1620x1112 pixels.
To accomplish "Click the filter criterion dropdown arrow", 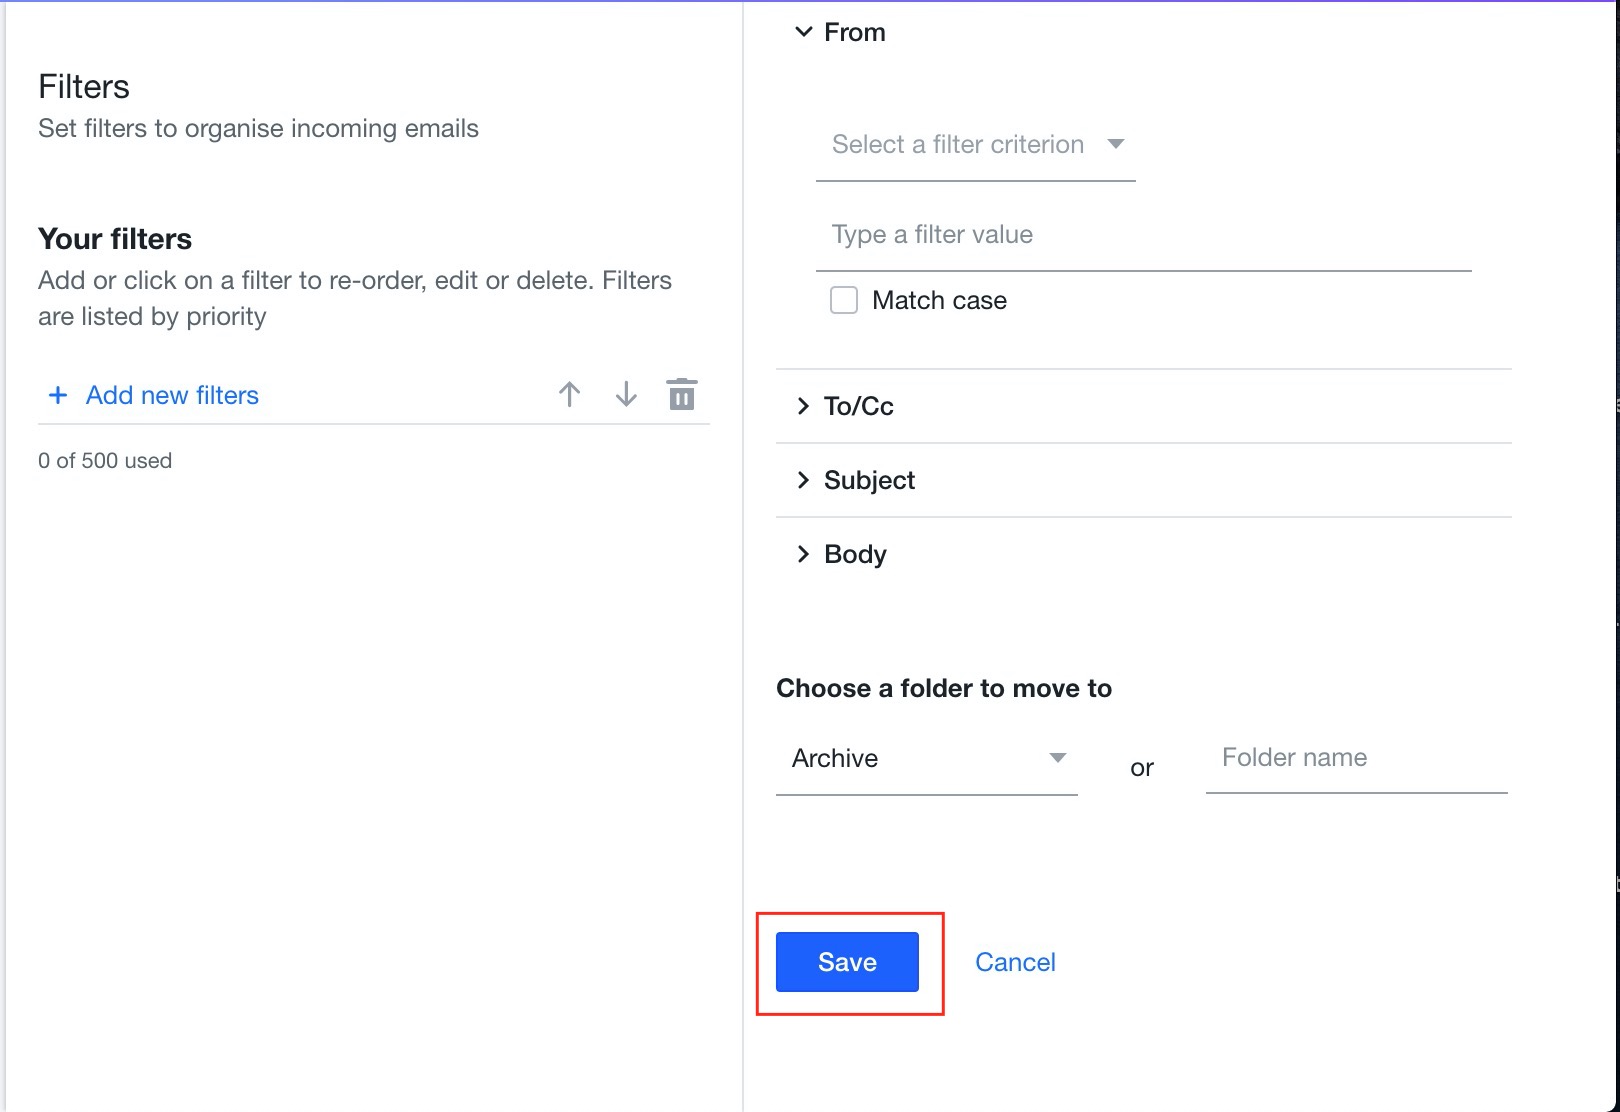I will click(x=1116, y=144).
